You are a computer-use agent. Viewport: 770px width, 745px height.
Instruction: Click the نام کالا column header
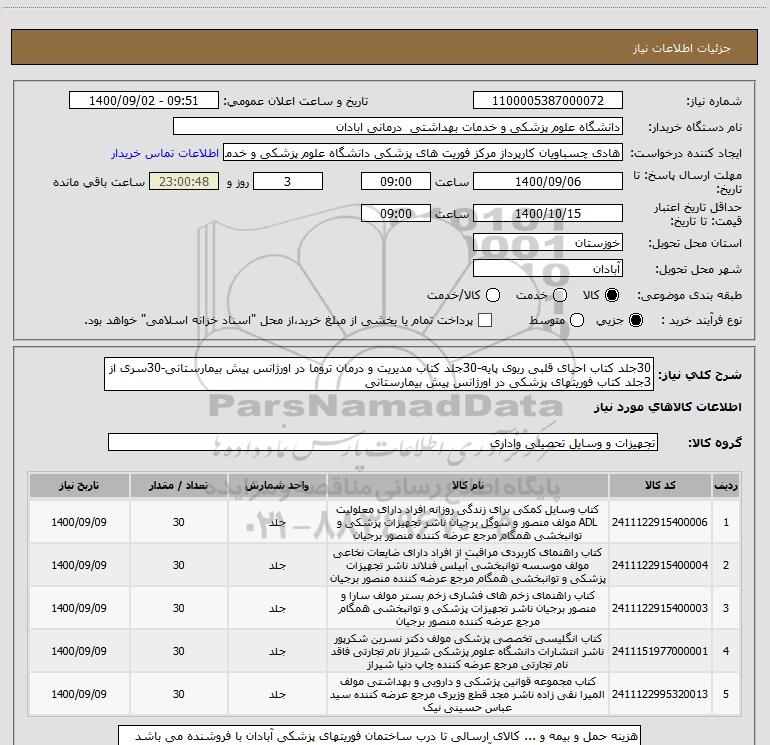click(x=468, y=486)
